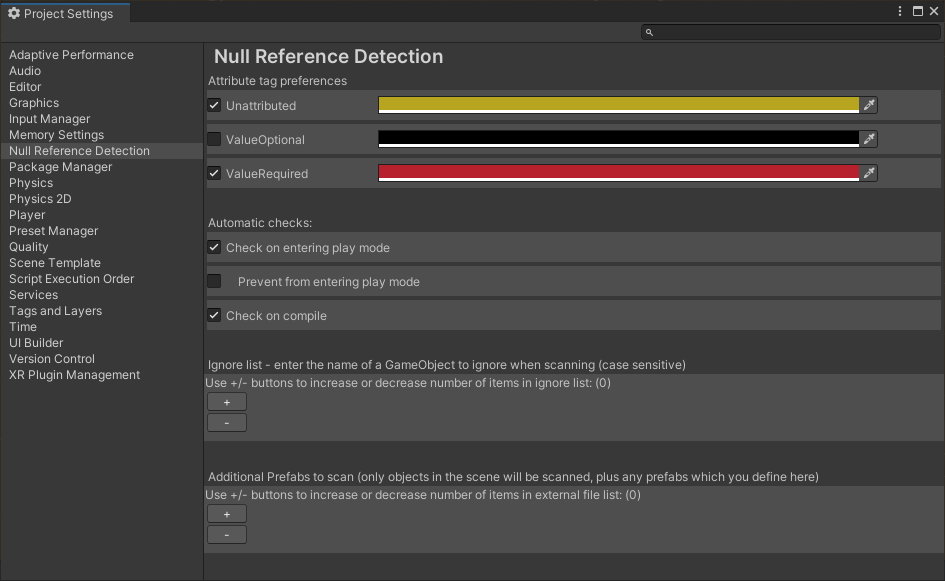Add an item to the ignore list
The width and height of the screenshot is (945, 581).
click(226, 402)
